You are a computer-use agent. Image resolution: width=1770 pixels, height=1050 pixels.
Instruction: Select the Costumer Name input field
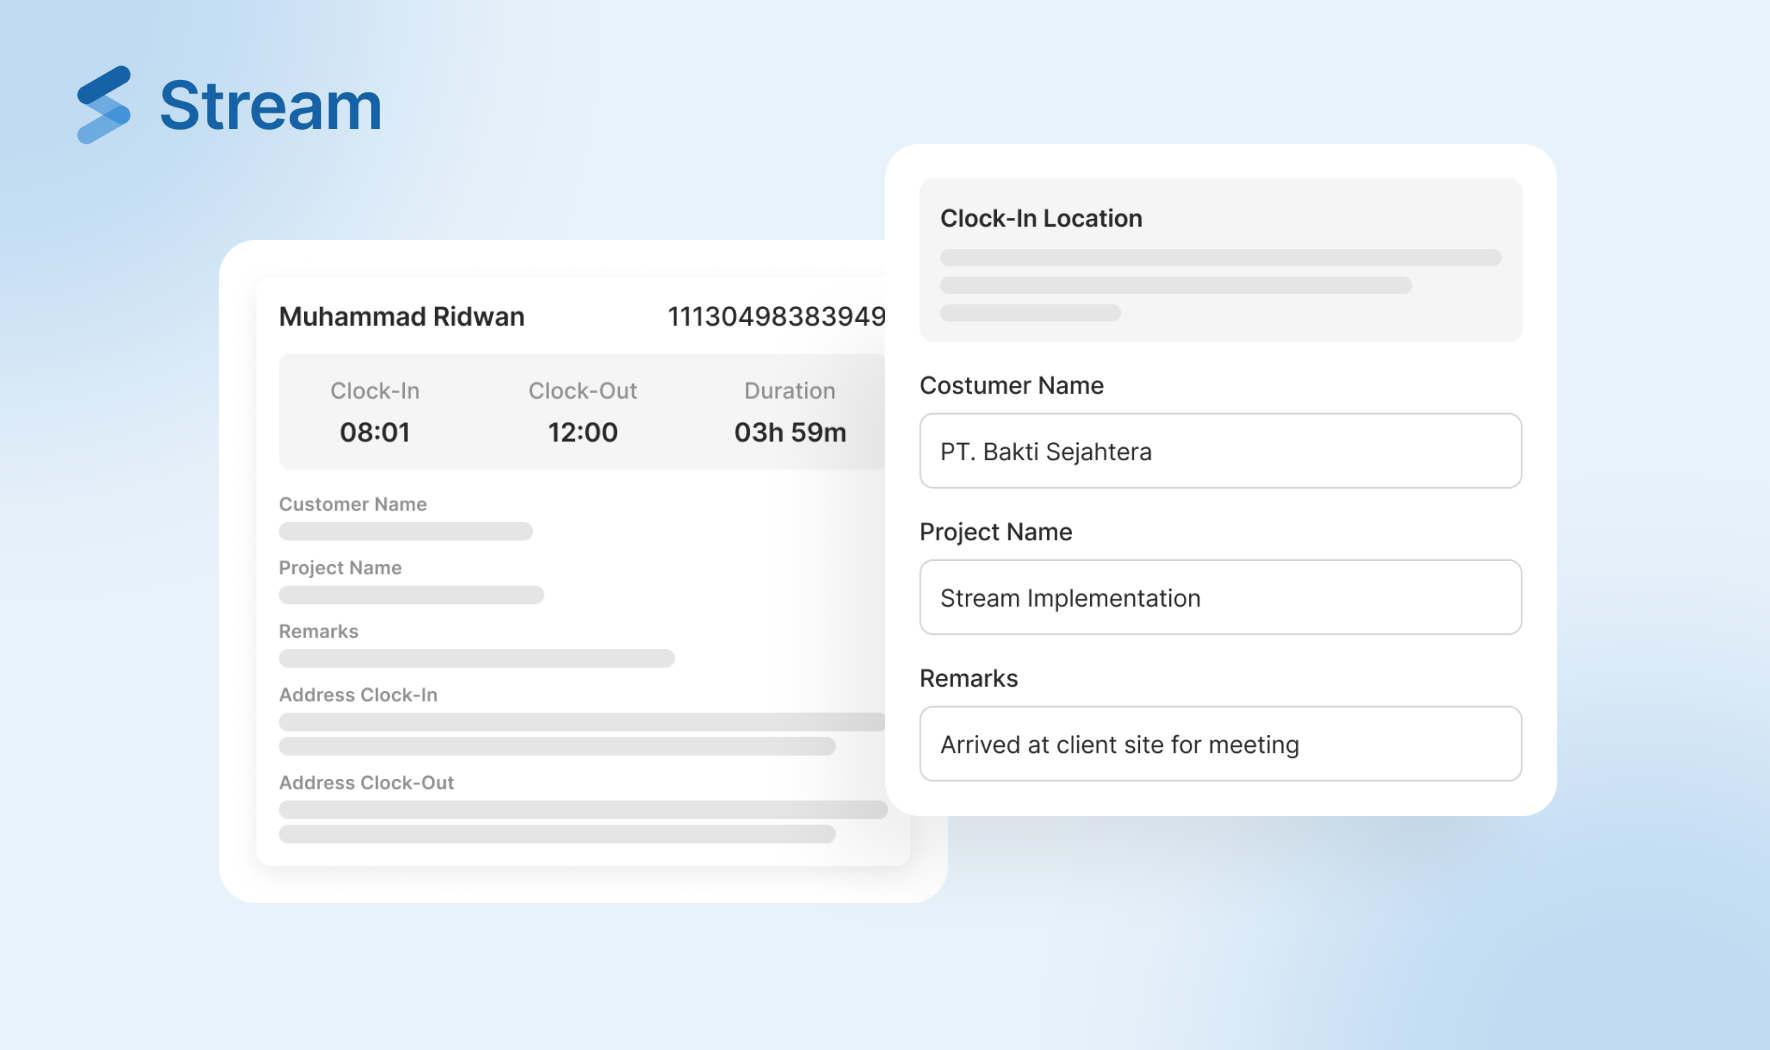tap(1220, 451)
